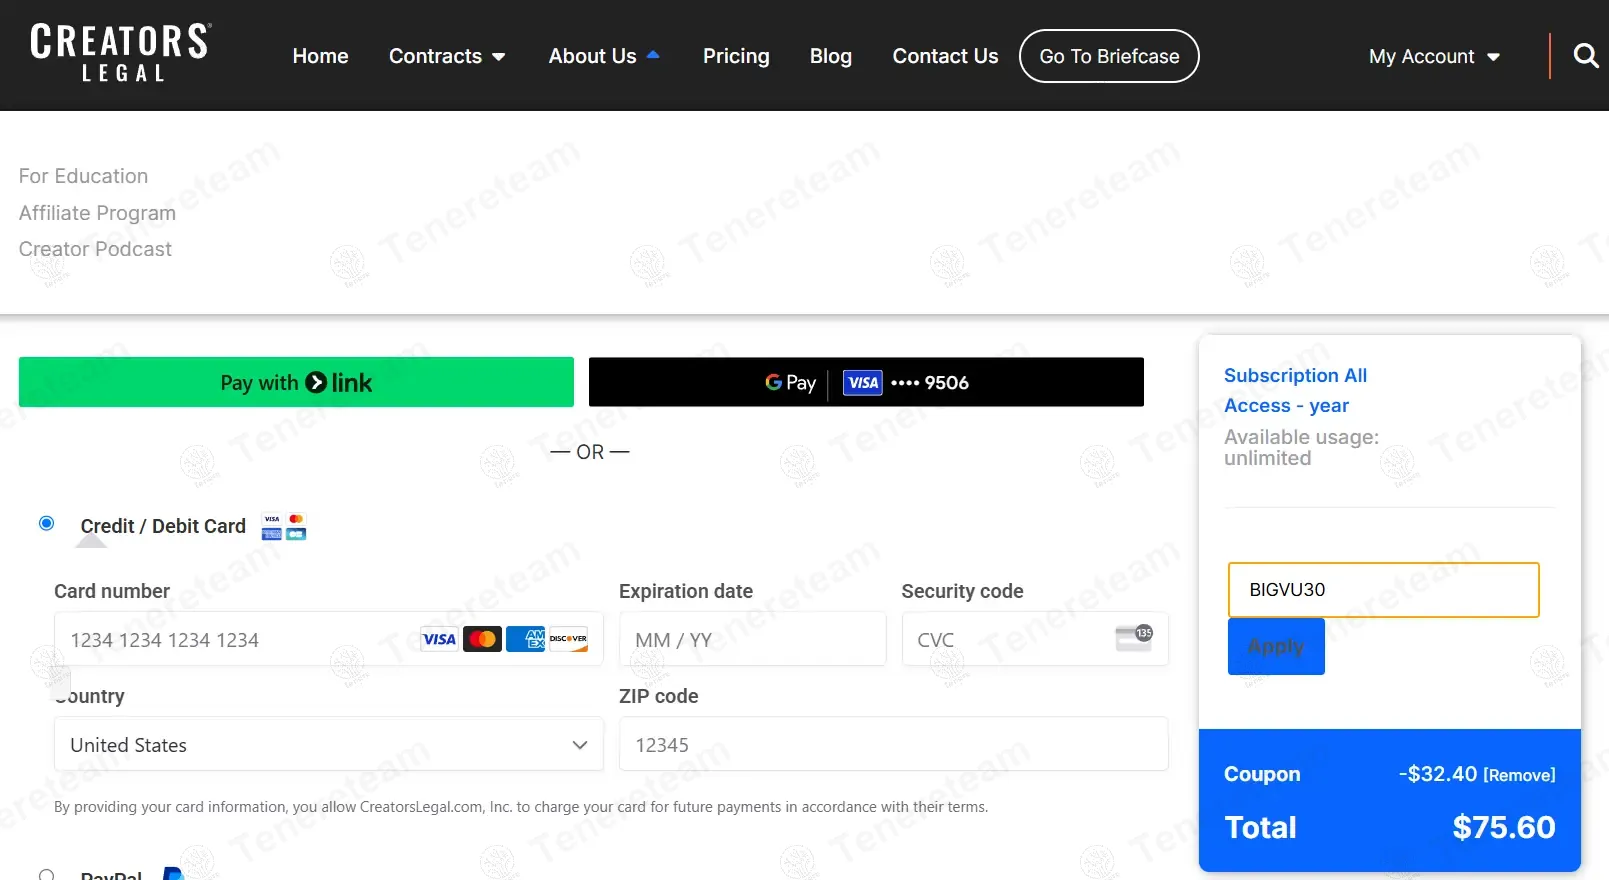Click the Available usage: unlimited text
Image resolution: width=1609 pixels, height=880 pixels.
pyautogui.click(x=1301, y=447)
